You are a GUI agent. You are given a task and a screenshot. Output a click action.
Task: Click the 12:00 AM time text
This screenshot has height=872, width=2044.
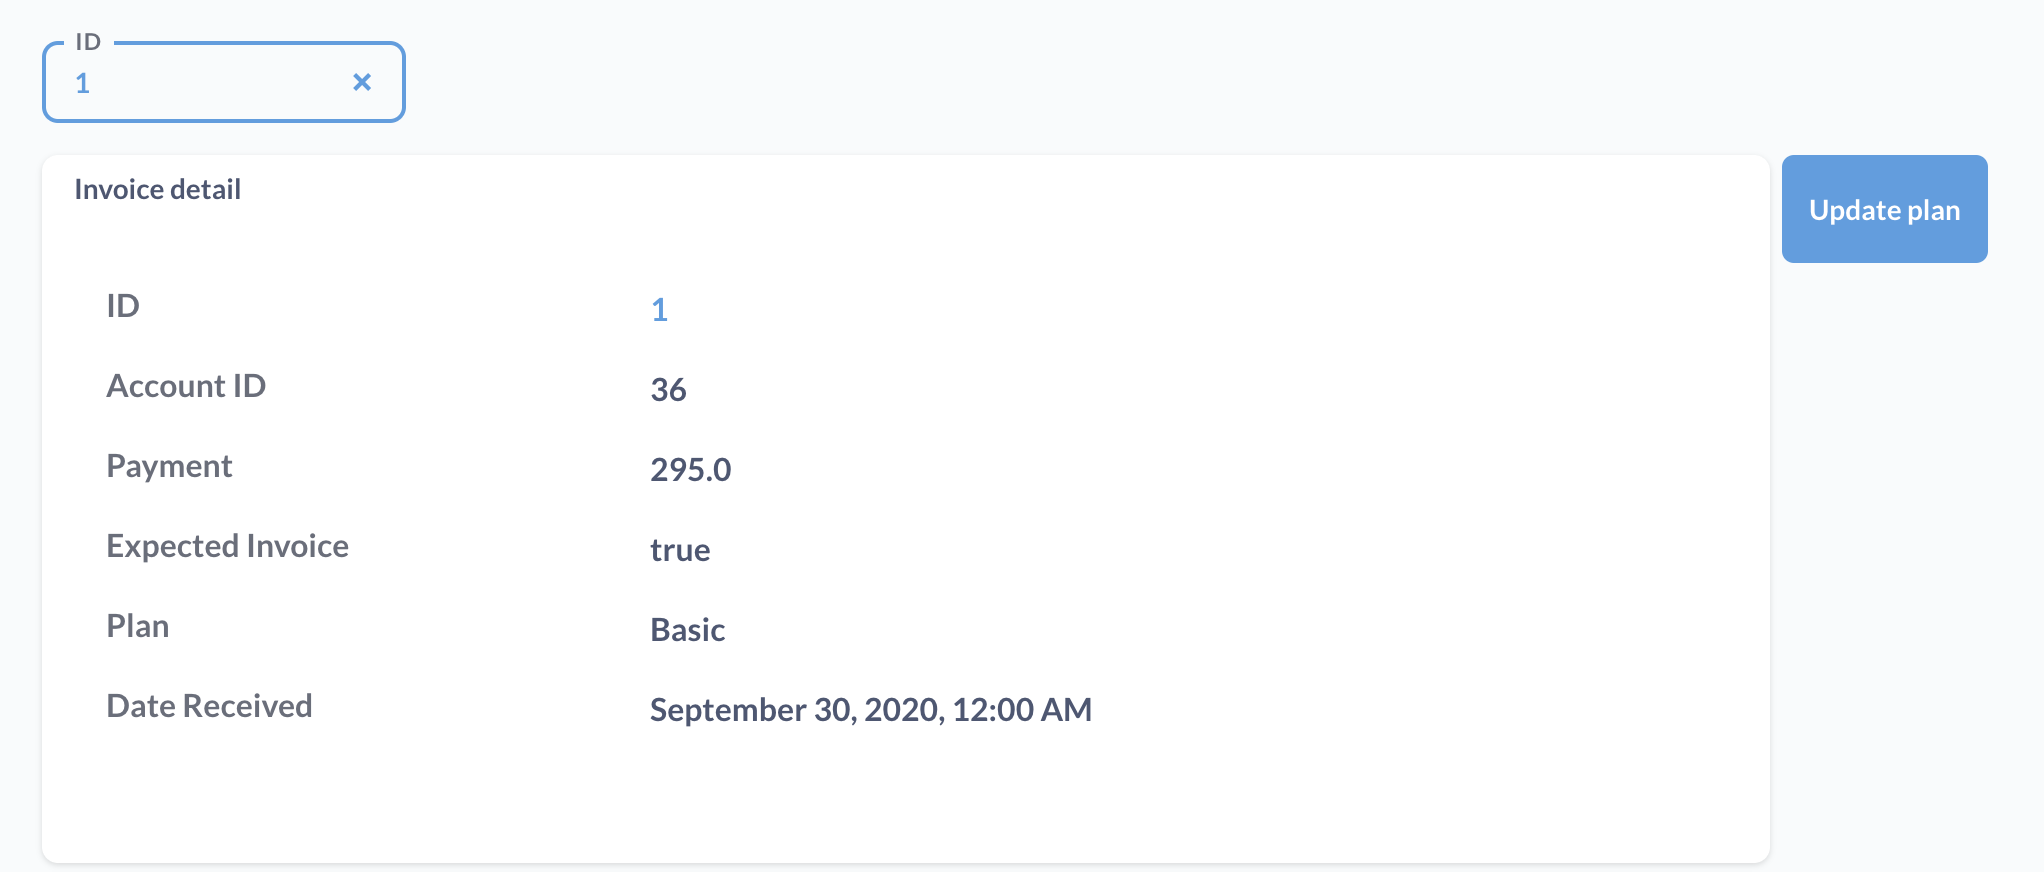pyautogui.click(x=1021, y=710)
